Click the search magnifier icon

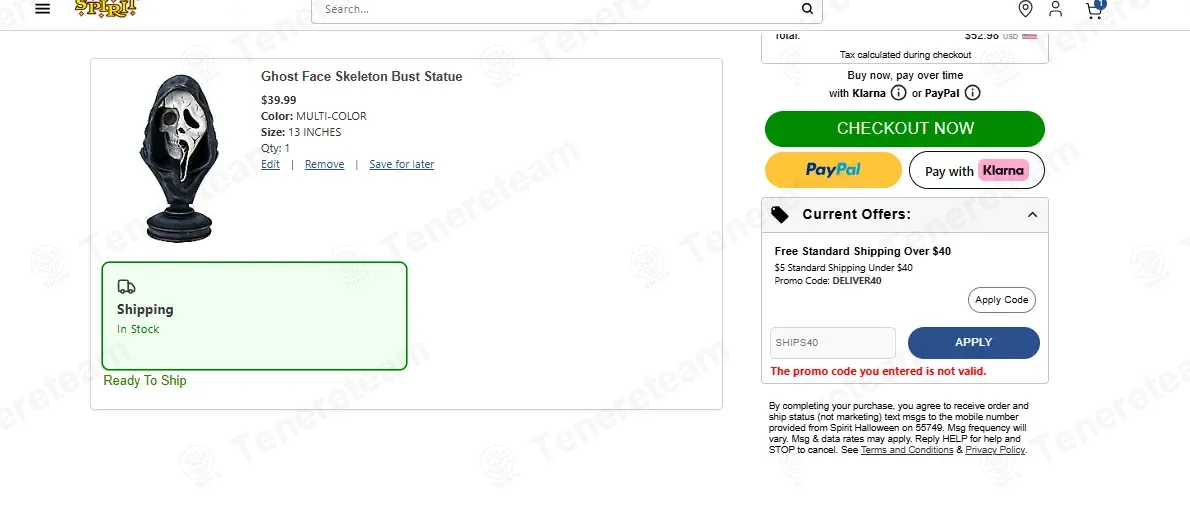pyautogui.click(x=807, y=9)
